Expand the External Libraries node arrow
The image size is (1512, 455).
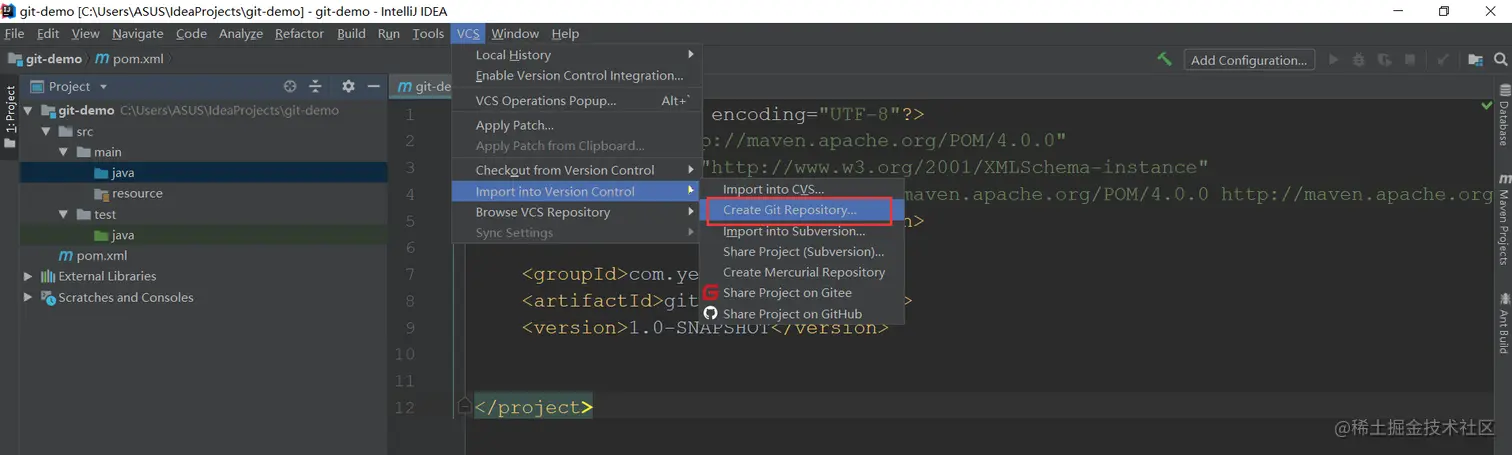click(28, 276)
